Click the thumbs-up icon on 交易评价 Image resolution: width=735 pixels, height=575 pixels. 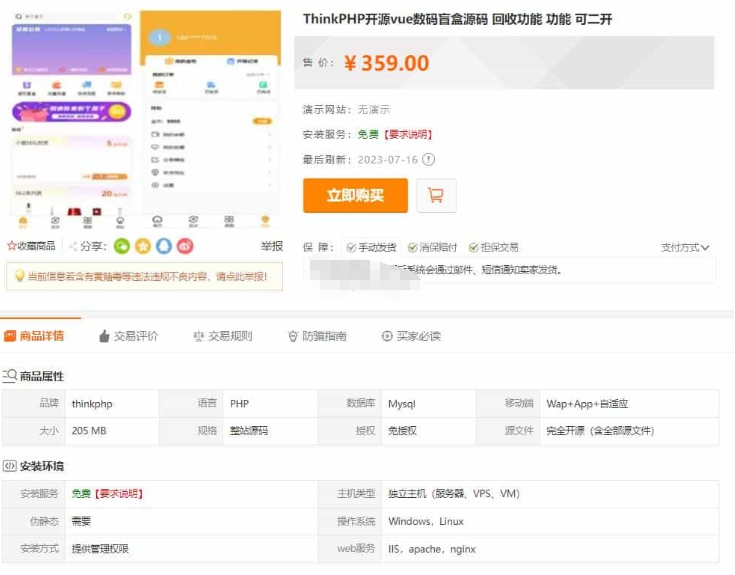pos(104,336)
